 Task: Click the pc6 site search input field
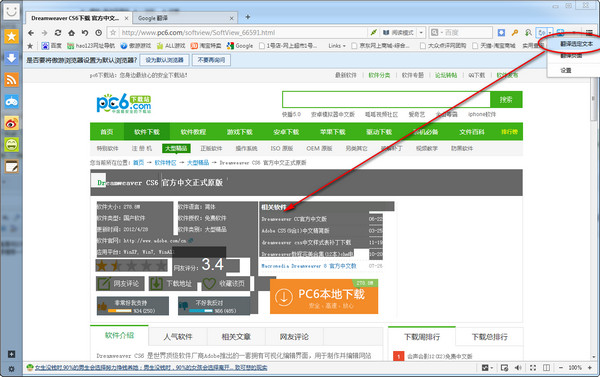click(386, 100)
